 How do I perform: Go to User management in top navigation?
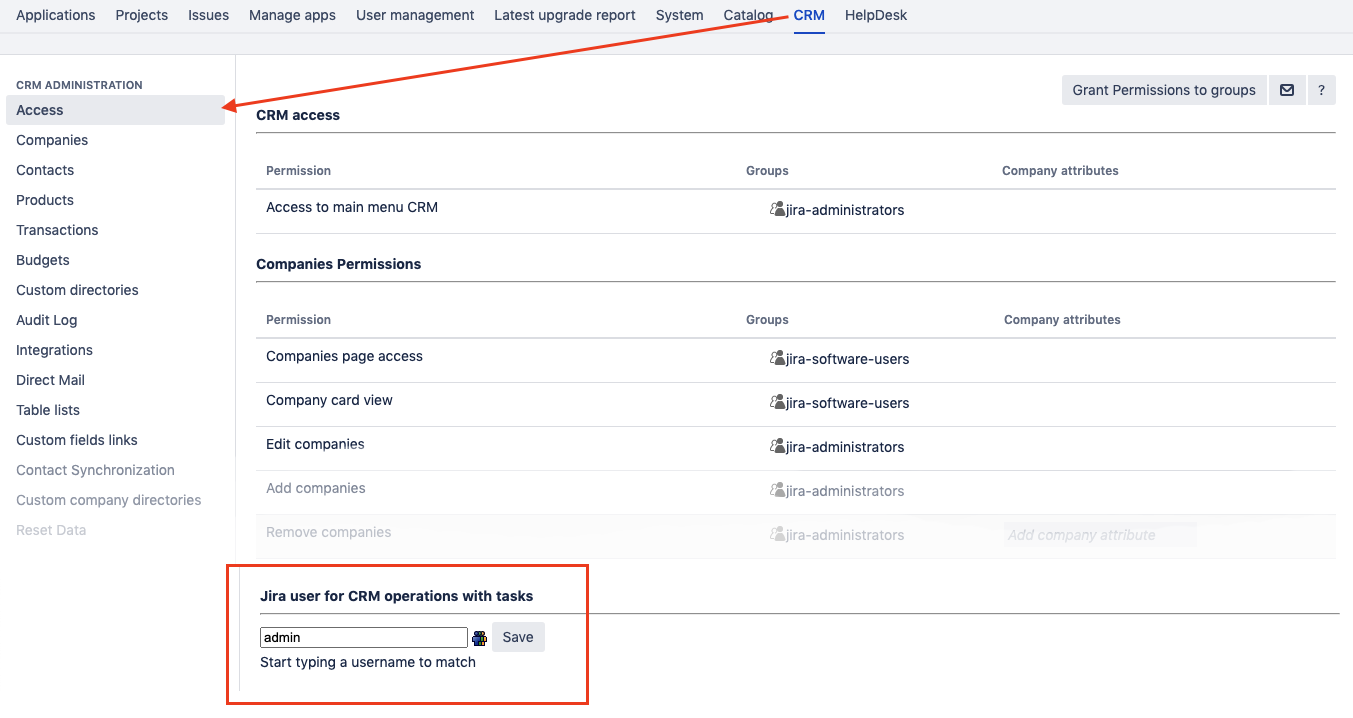(415, 15)
